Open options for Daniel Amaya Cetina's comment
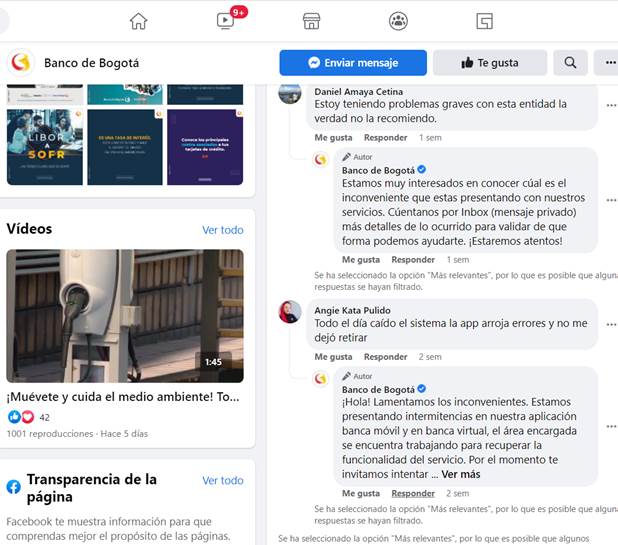Screen dimensions: 618x545 pyautogui.click(x=611, y=105)
